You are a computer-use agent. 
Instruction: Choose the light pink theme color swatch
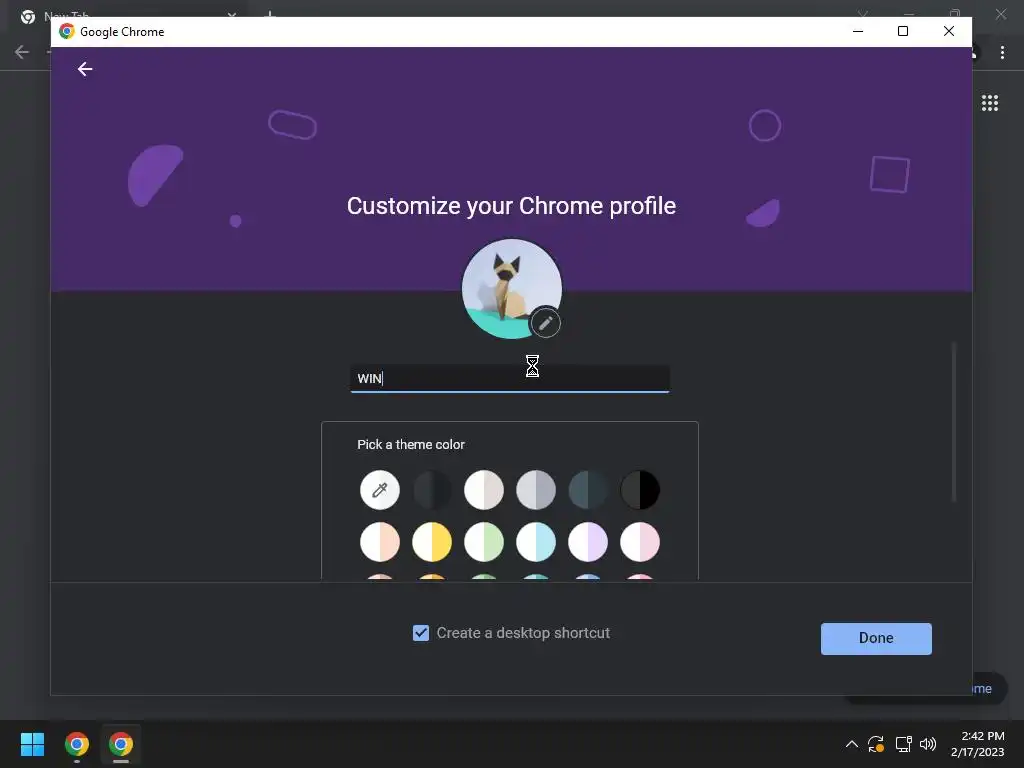(640, 541)
